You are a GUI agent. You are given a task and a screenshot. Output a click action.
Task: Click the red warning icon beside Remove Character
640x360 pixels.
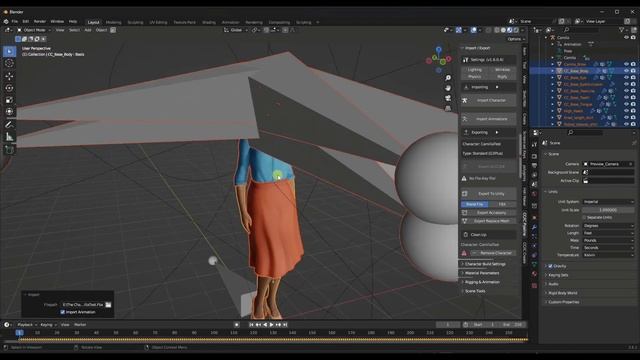(464, 253)
